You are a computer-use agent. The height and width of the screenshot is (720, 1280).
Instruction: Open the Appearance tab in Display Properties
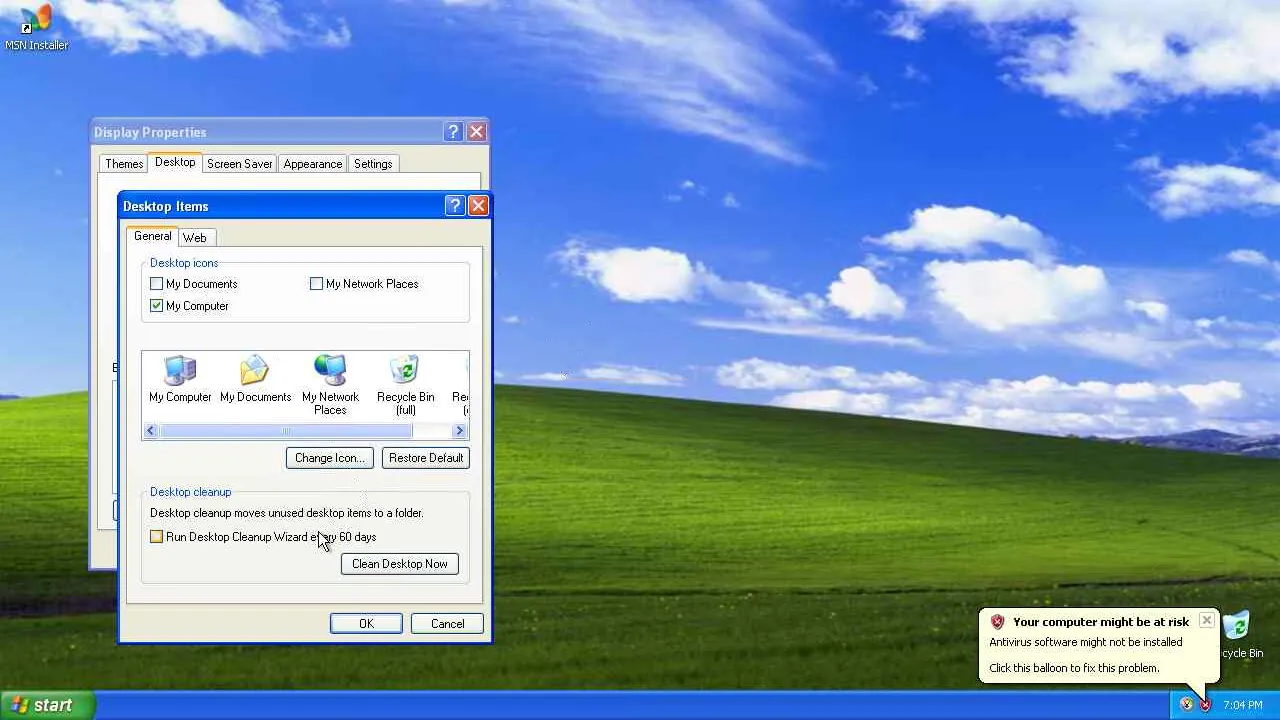tap(312, 164)
